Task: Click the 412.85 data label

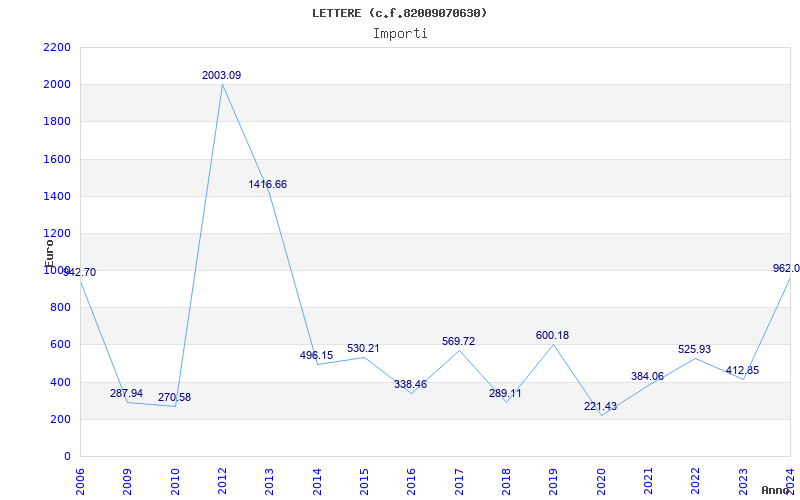Action: pyautogui.click(x=742, y=370)
